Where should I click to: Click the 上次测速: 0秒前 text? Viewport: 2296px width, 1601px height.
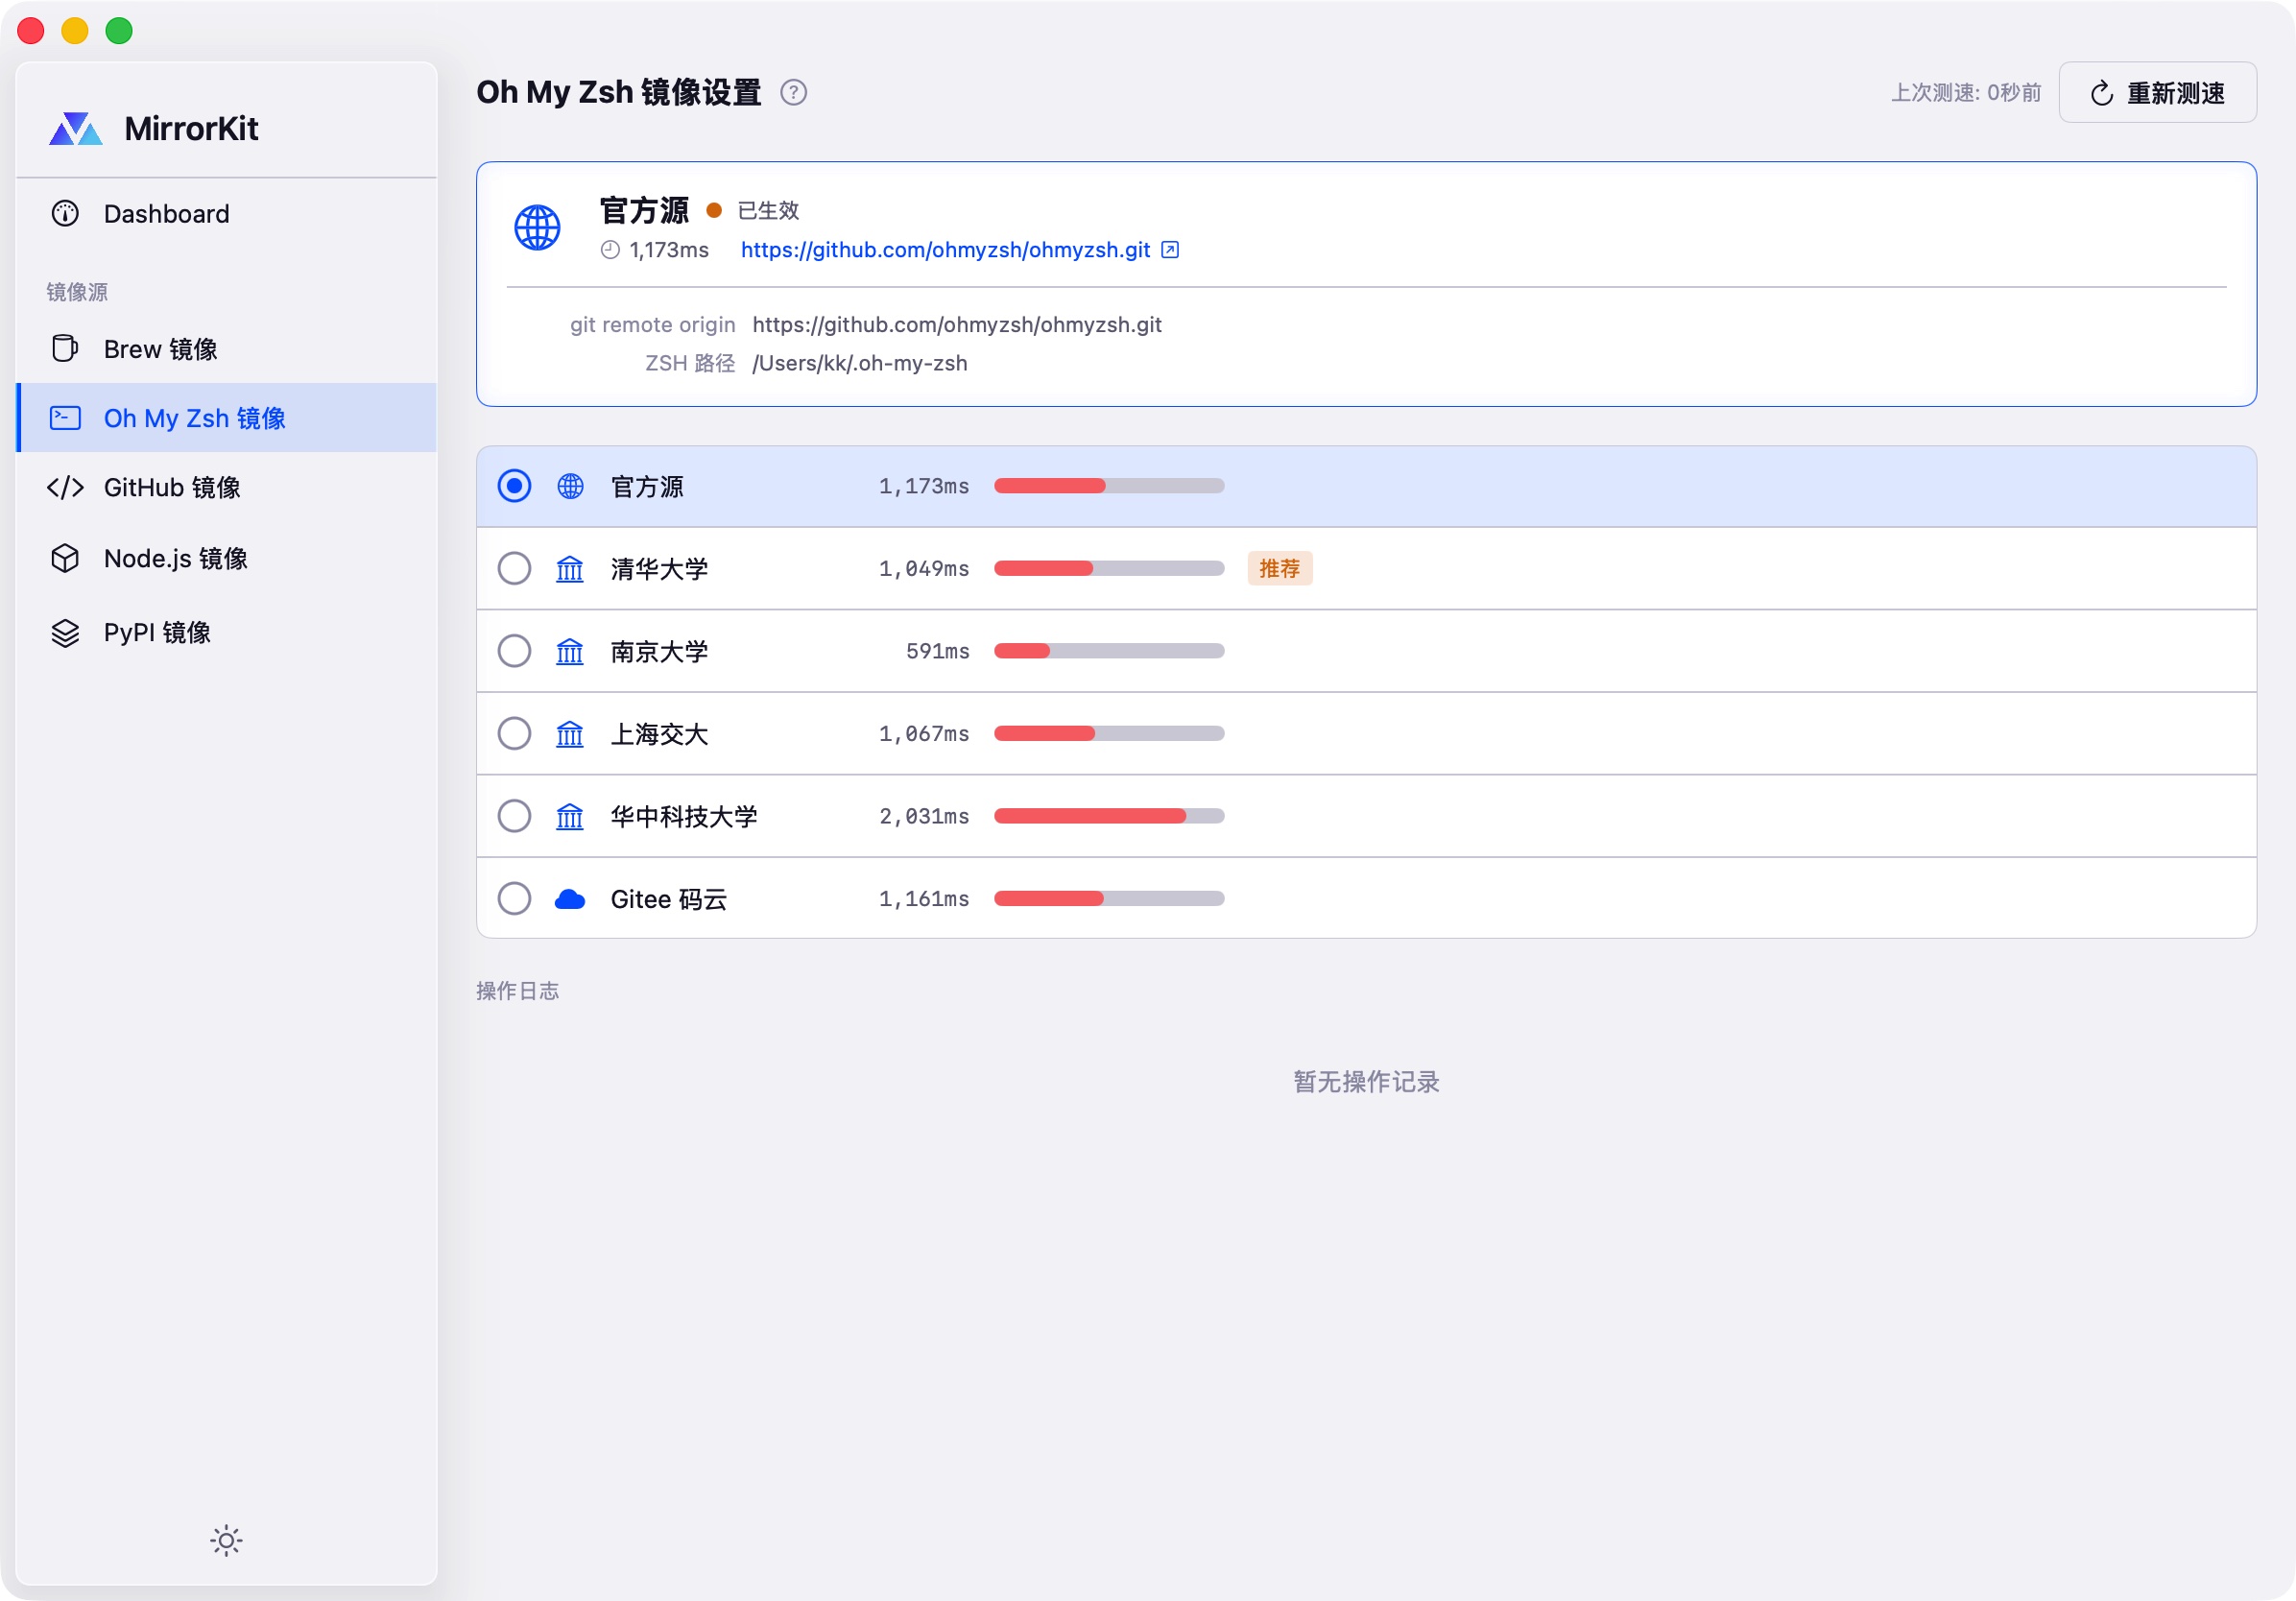(1966, 93)
